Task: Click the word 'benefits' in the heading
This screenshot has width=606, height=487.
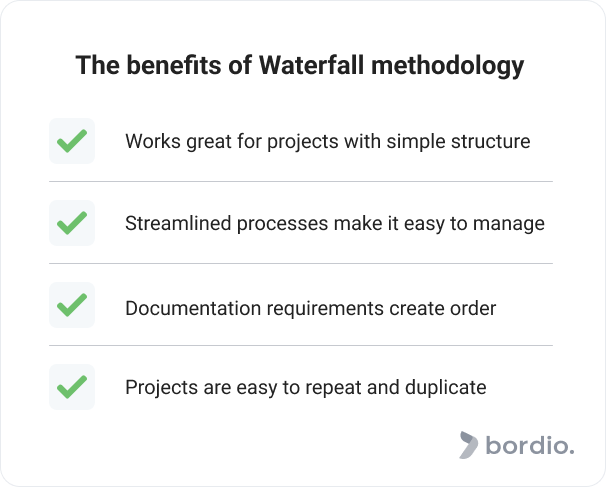Action: (x=174, y=65)
